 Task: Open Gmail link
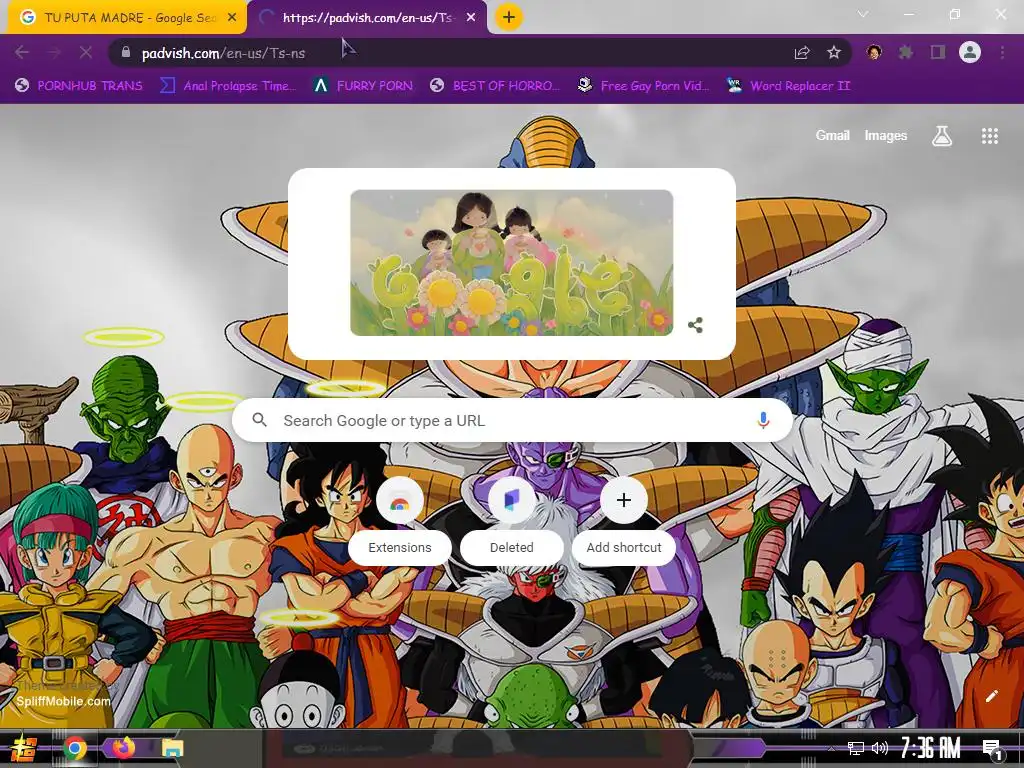pos(832,136)
